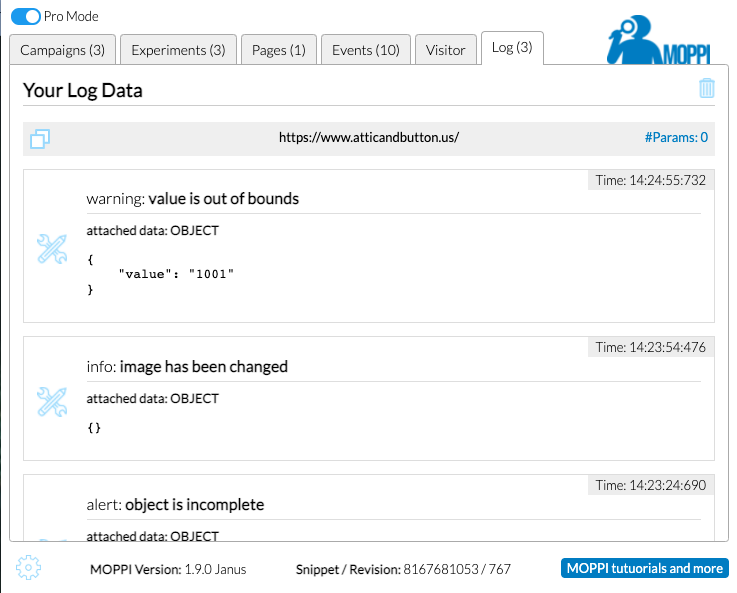
Task: Click attached data: OBJECT under the warning entry
Action: pos(153,231)
